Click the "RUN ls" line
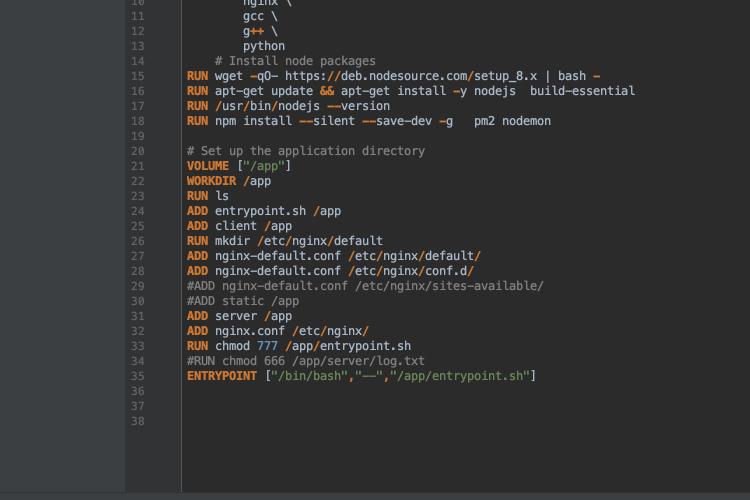Screen dimensions: 750x500 (208, 196)
